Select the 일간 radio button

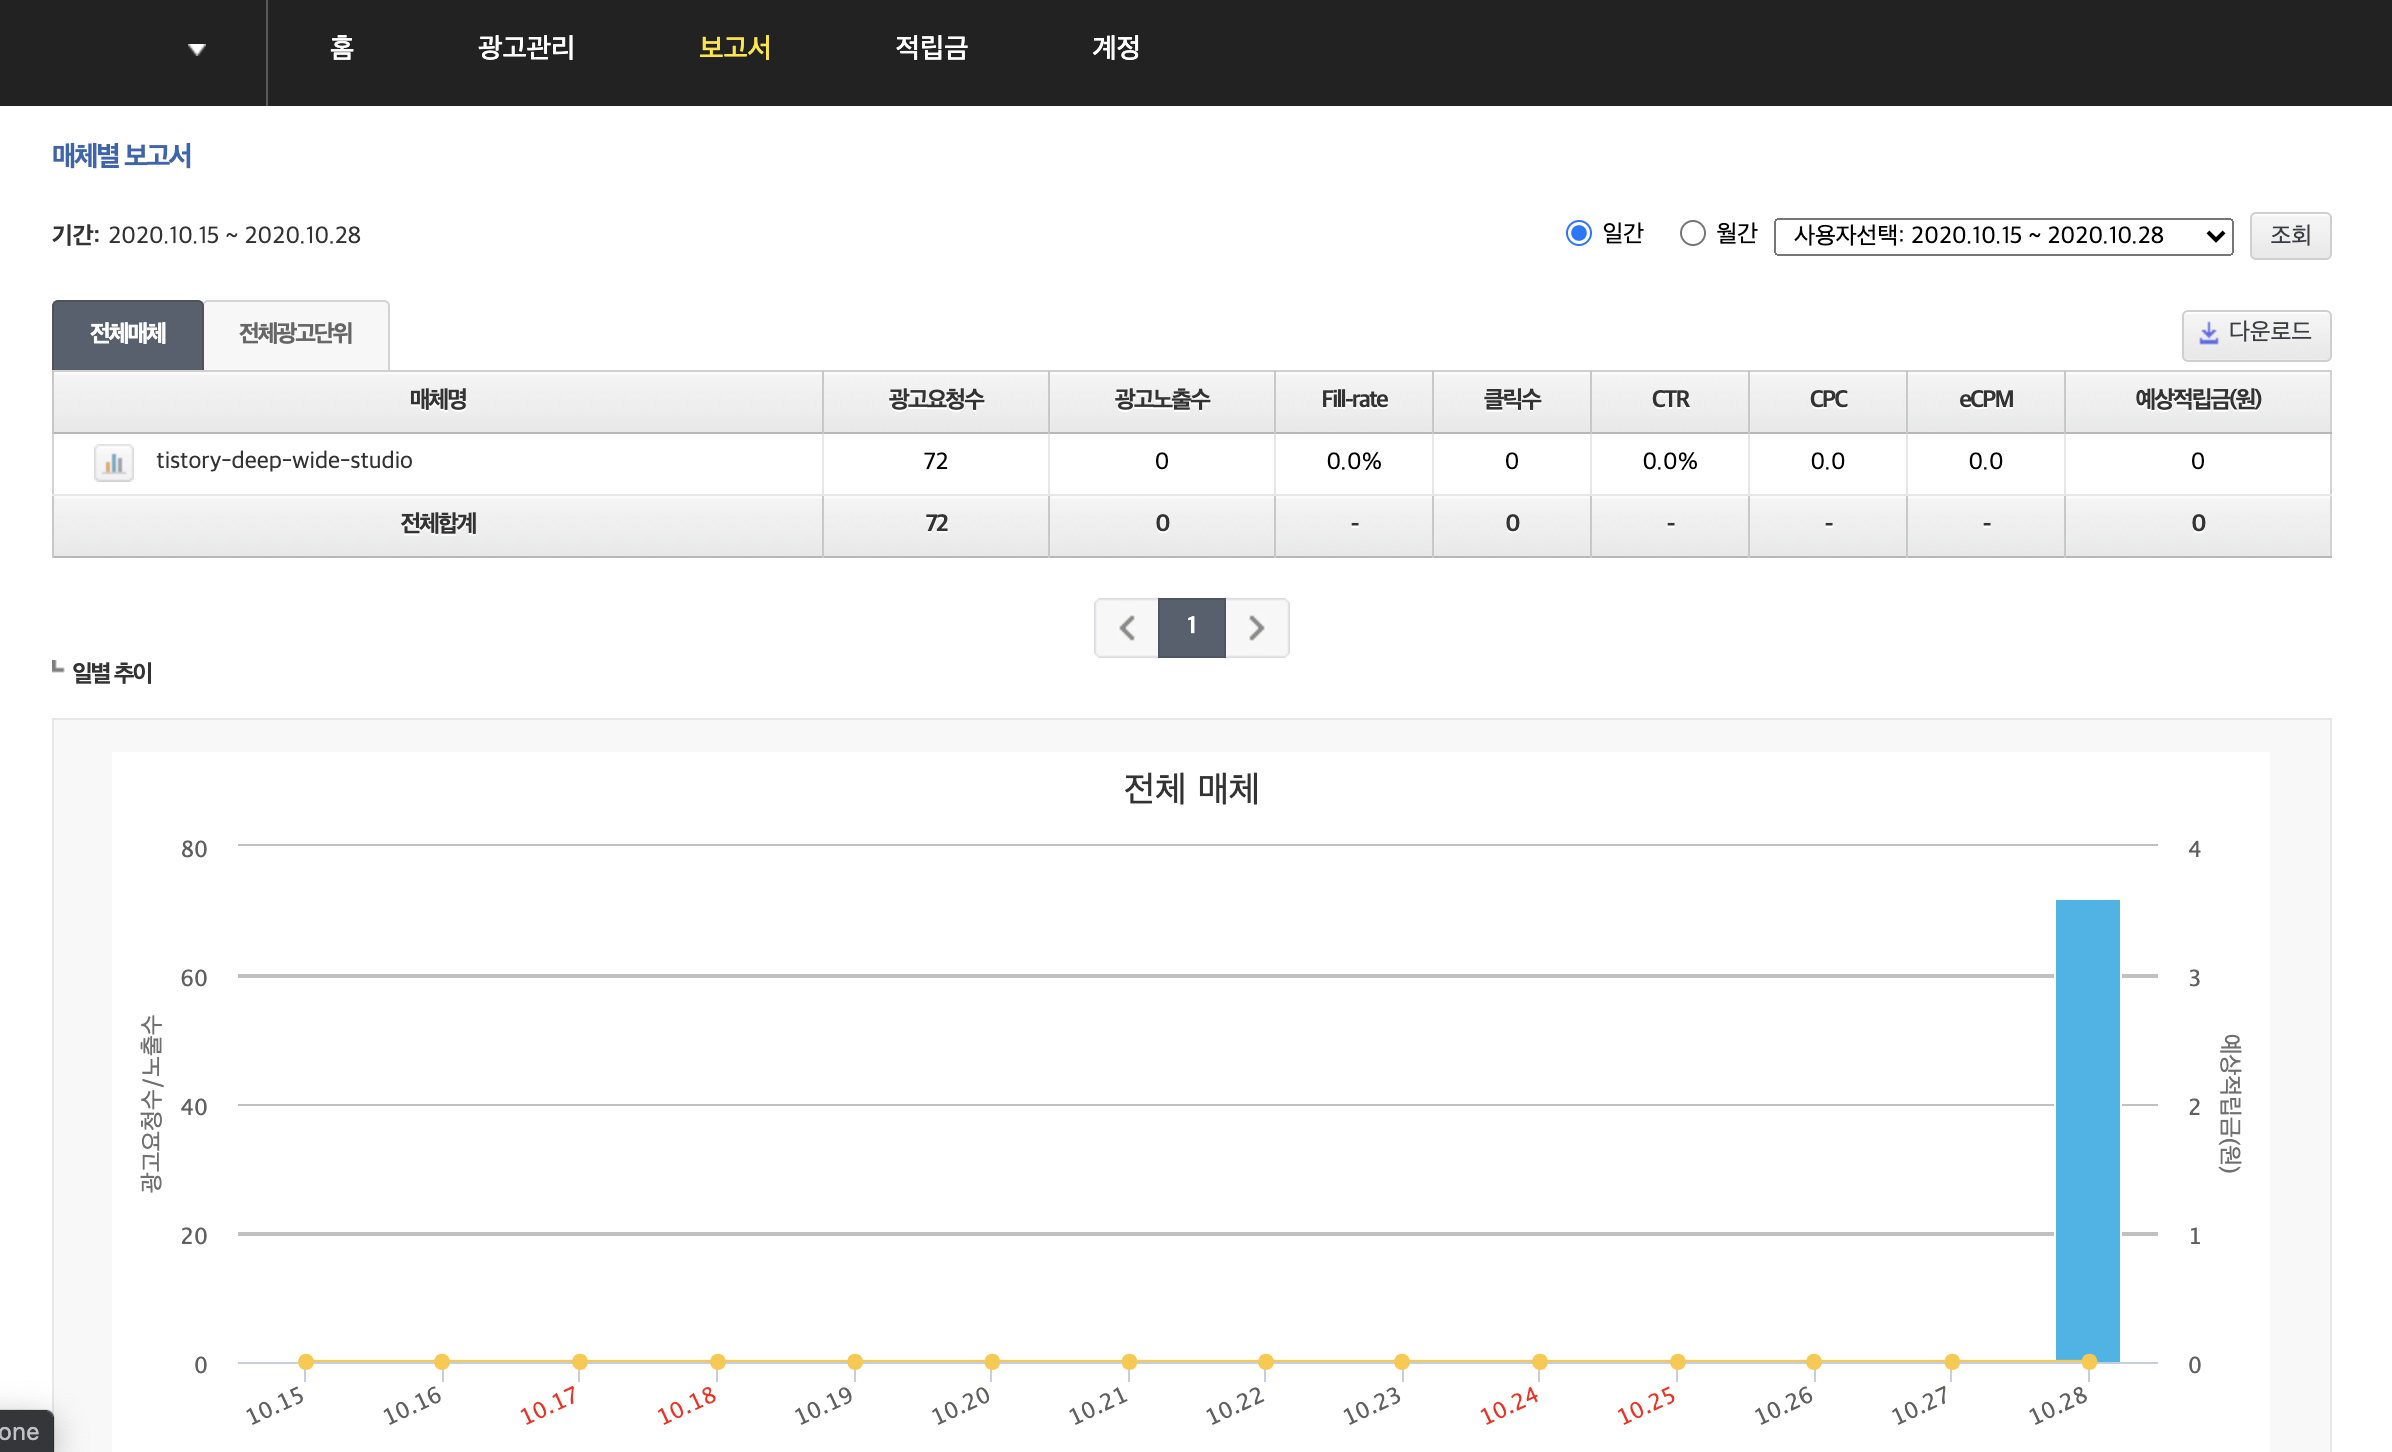[x=1578, y=234]
